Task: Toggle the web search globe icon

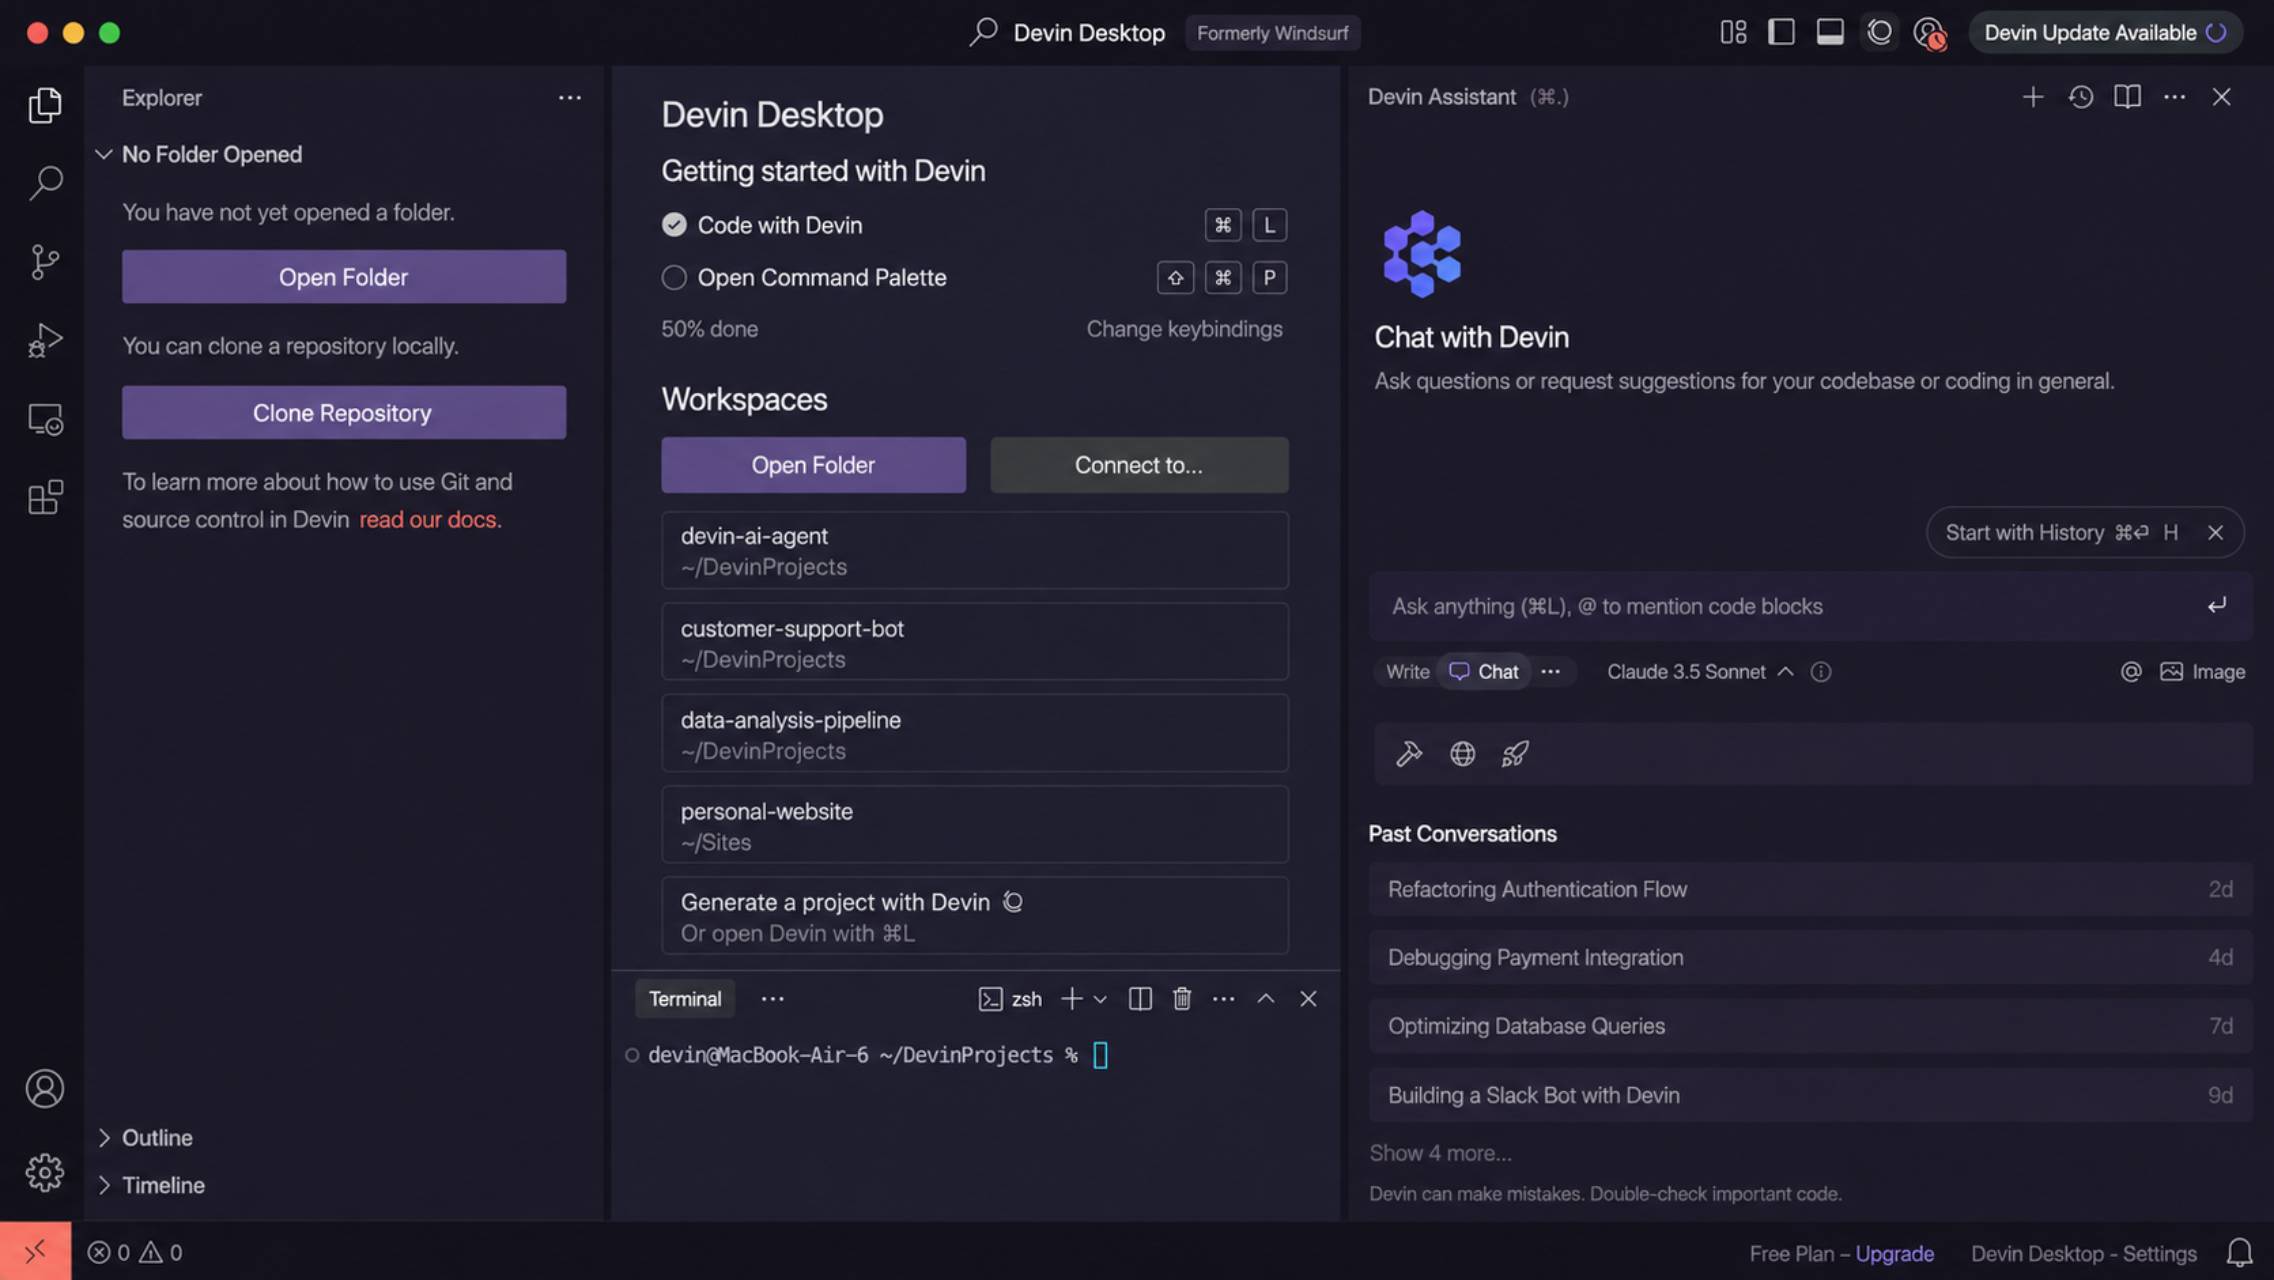Action: 1462,753
